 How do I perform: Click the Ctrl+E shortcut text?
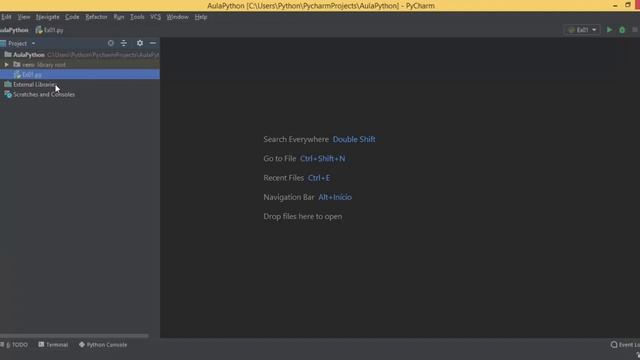tap(319, 178)
